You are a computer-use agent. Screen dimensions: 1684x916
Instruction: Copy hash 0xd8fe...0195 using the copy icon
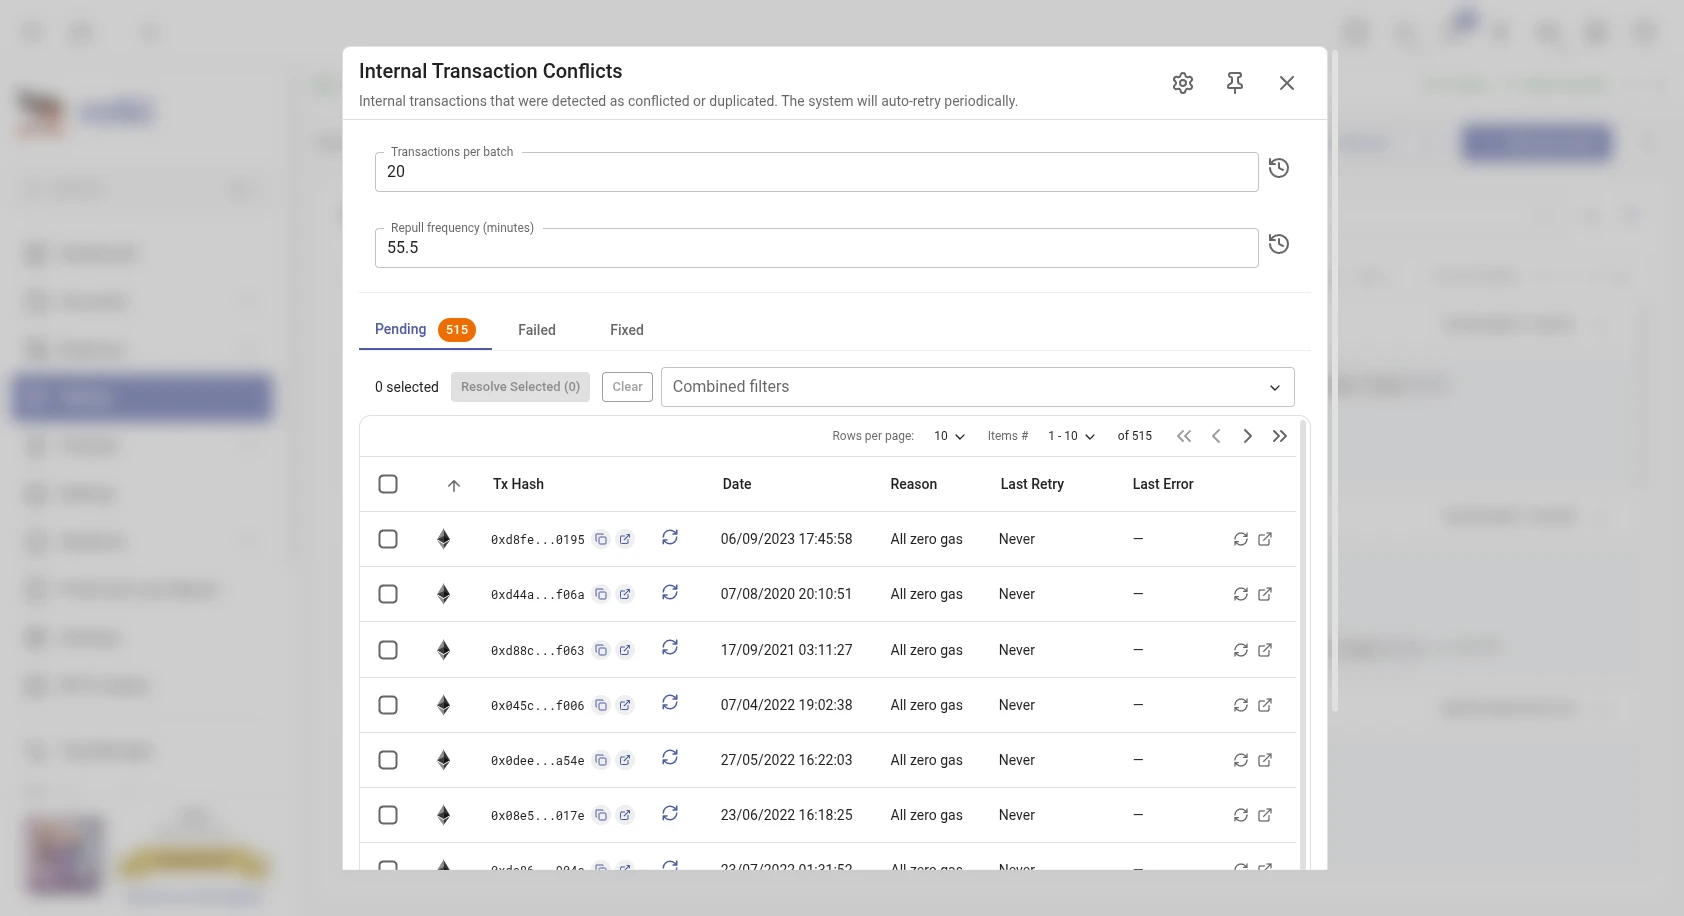click(601, 538)
